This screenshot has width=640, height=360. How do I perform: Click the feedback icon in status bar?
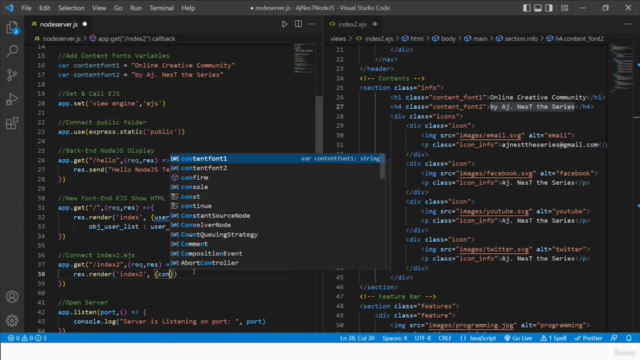click(614, 338)
